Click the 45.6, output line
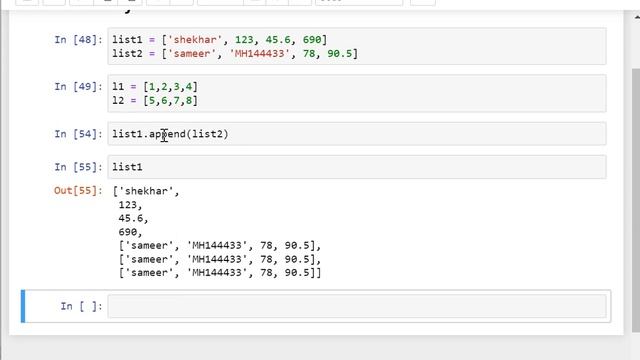Viewport: 640px width, 360px height. pos(133,218)
